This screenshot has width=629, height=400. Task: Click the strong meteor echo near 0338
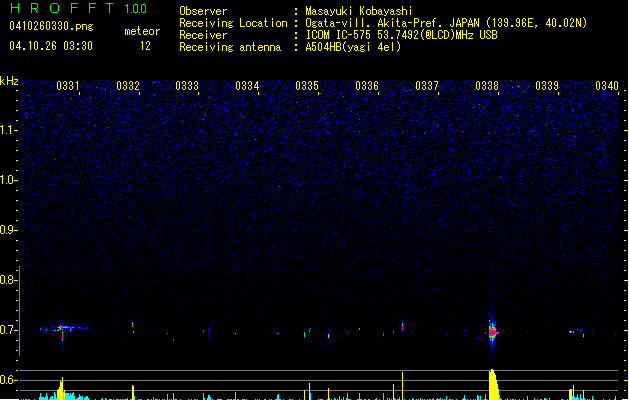pyautogui.click(x=492, y=331)
